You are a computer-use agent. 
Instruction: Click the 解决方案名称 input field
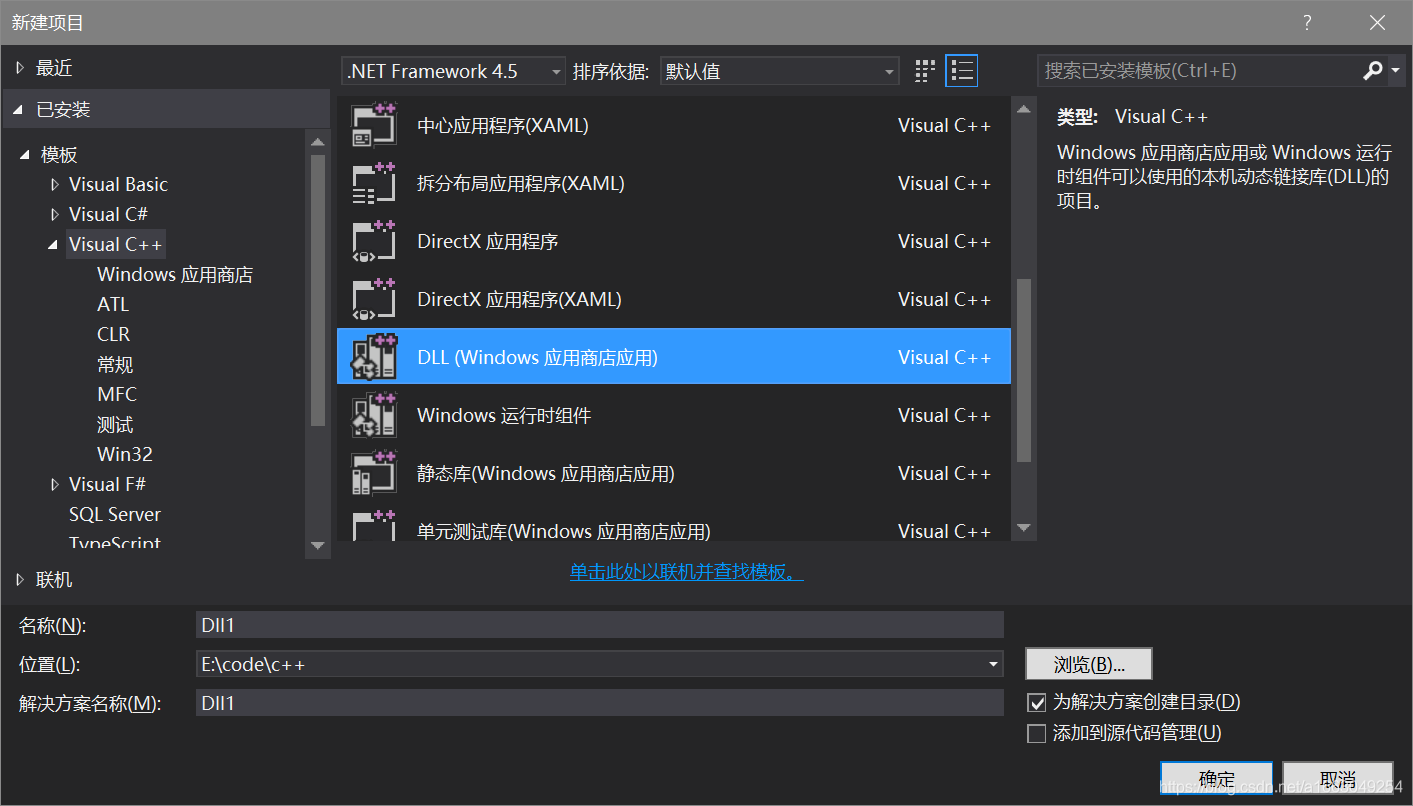(600, 703)
